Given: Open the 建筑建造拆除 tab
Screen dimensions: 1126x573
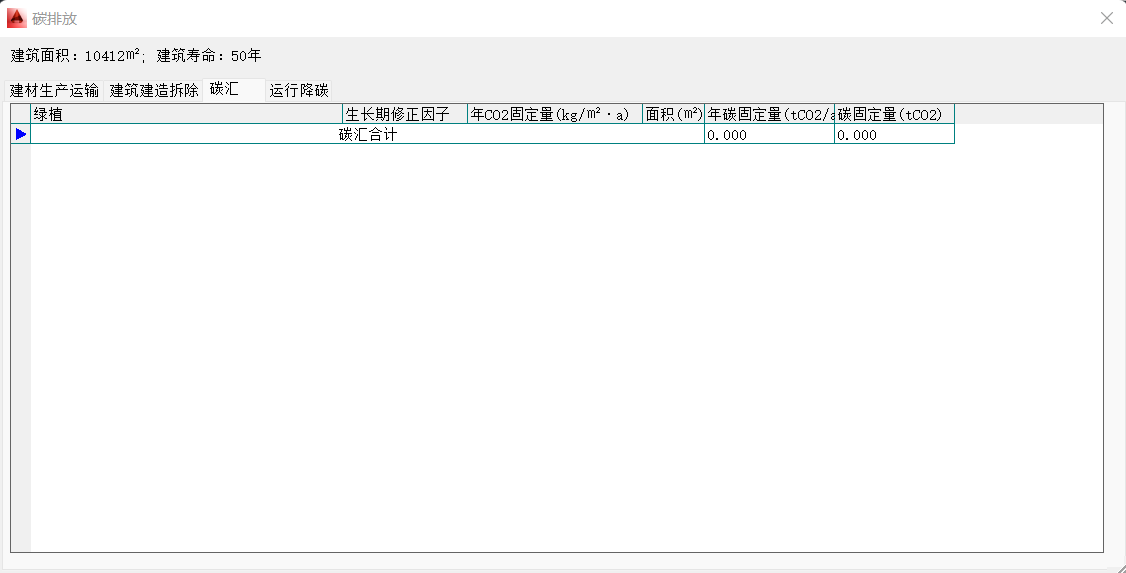Looking at the screenshot, I should point(154,90).
